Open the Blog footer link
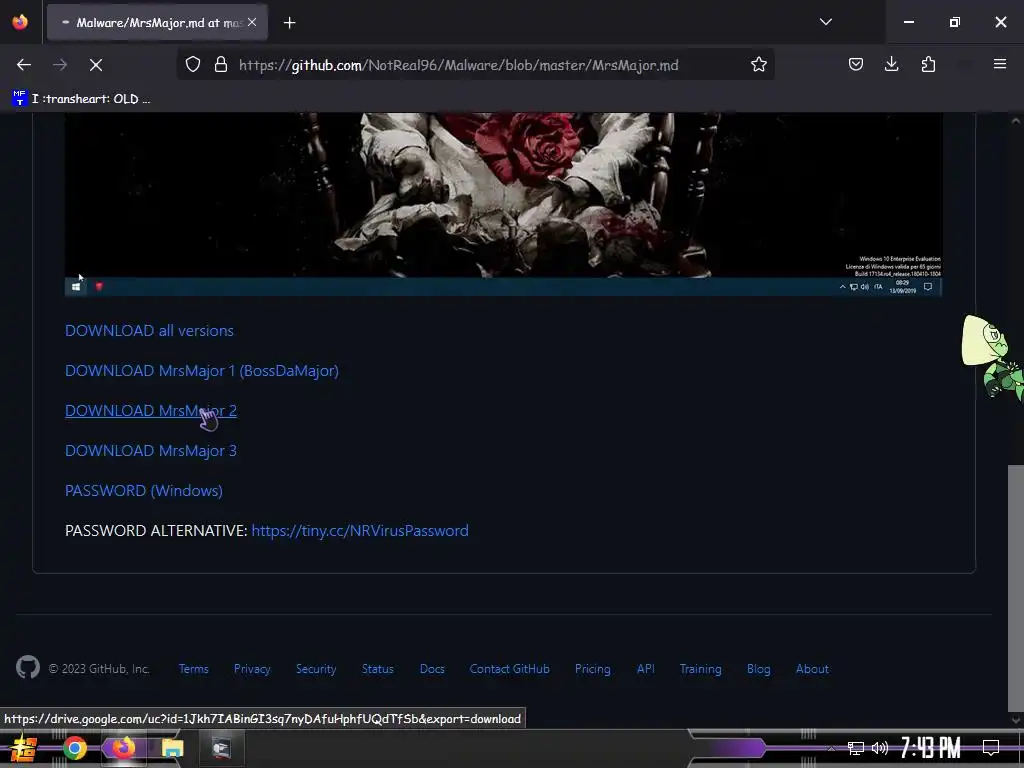 pos(758,669)
